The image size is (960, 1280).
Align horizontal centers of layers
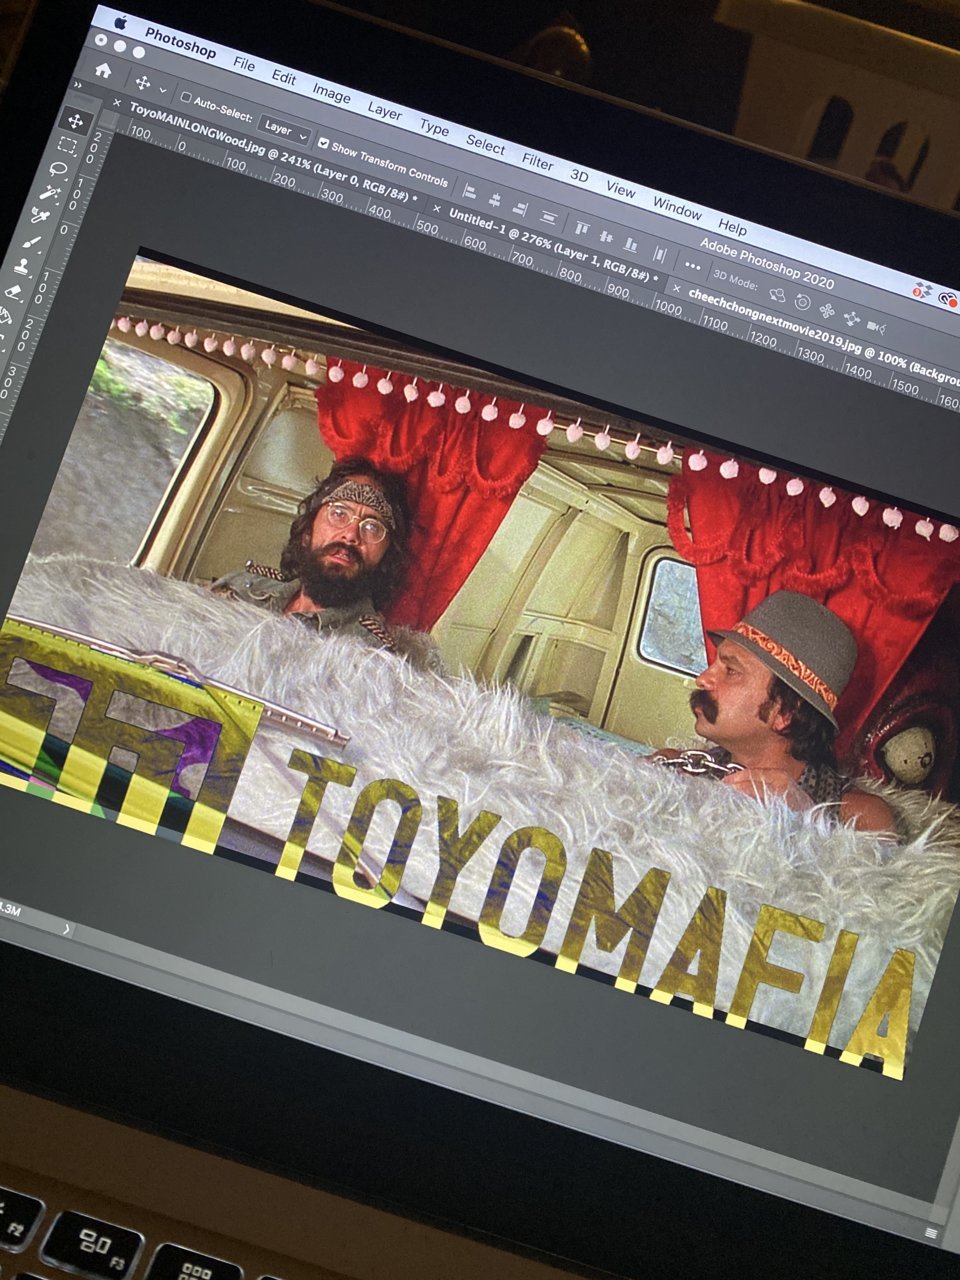494,199
